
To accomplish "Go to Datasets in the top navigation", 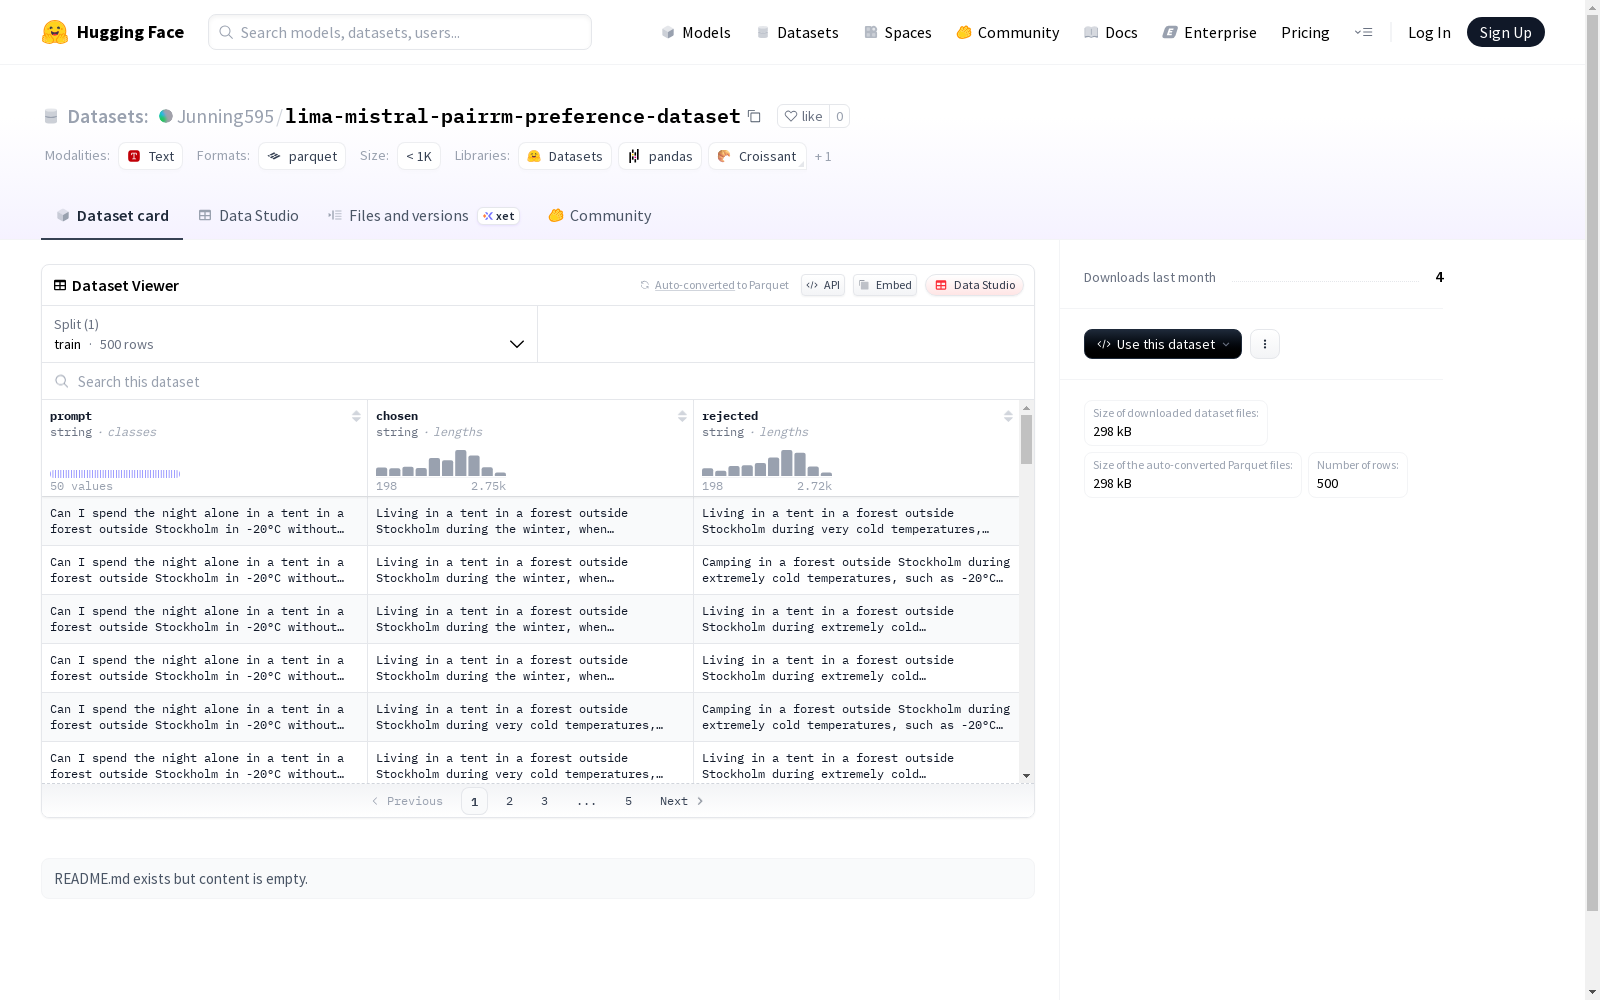I will coord(797,32).
